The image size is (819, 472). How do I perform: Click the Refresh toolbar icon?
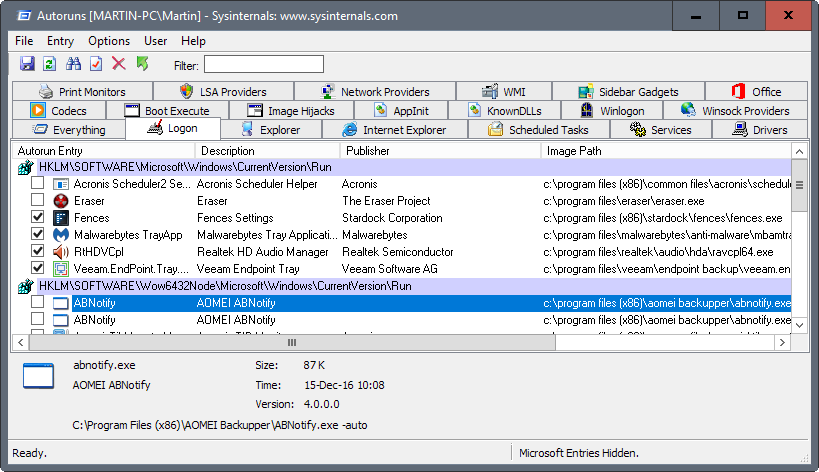click(50, 64)
